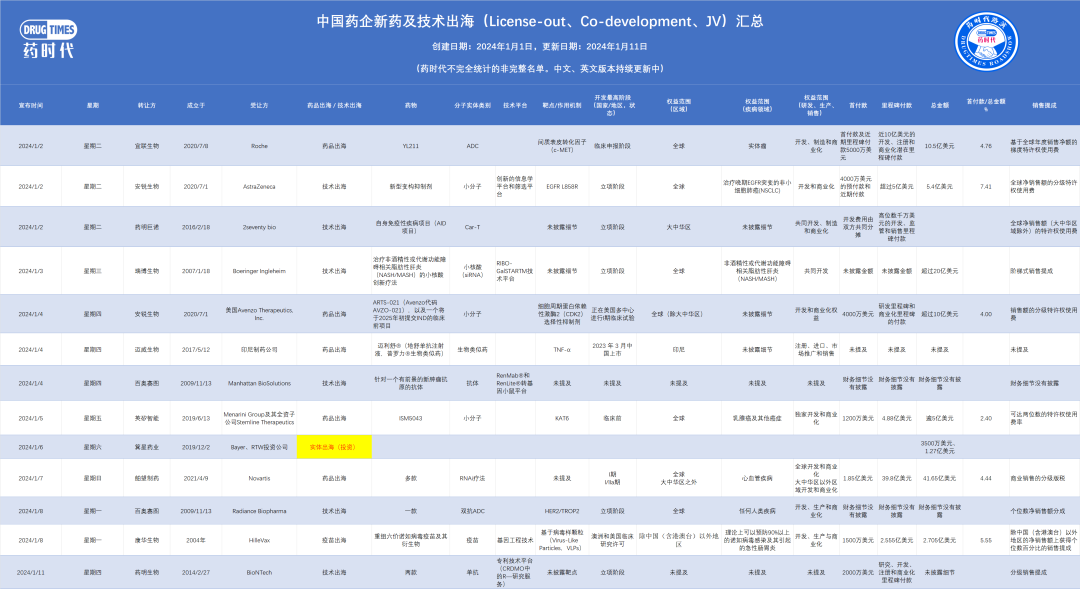Select the 转让方 column header
Viewport: 1080px width, 589px height.
click(x=147, y=105)
